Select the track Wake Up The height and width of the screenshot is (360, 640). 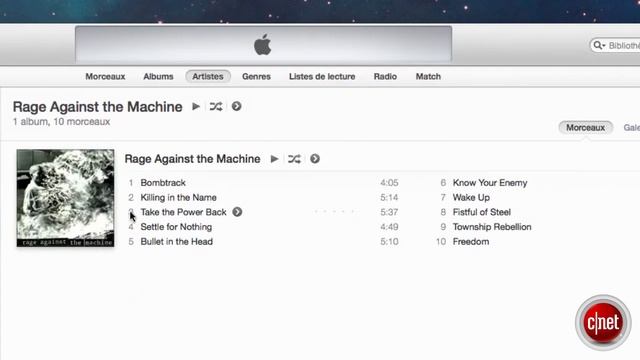(x=471, y=198)
